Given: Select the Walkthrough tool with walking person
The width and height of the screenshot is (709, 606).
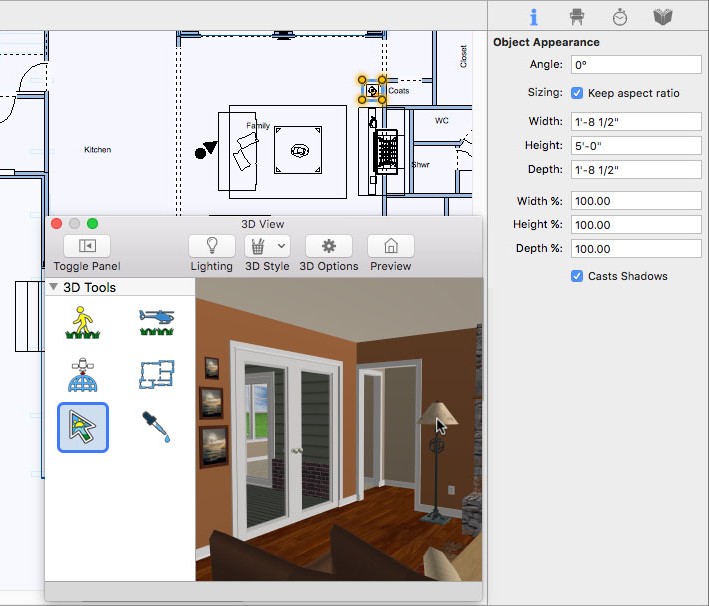Looking at the screenshot, I should point(84,323).
